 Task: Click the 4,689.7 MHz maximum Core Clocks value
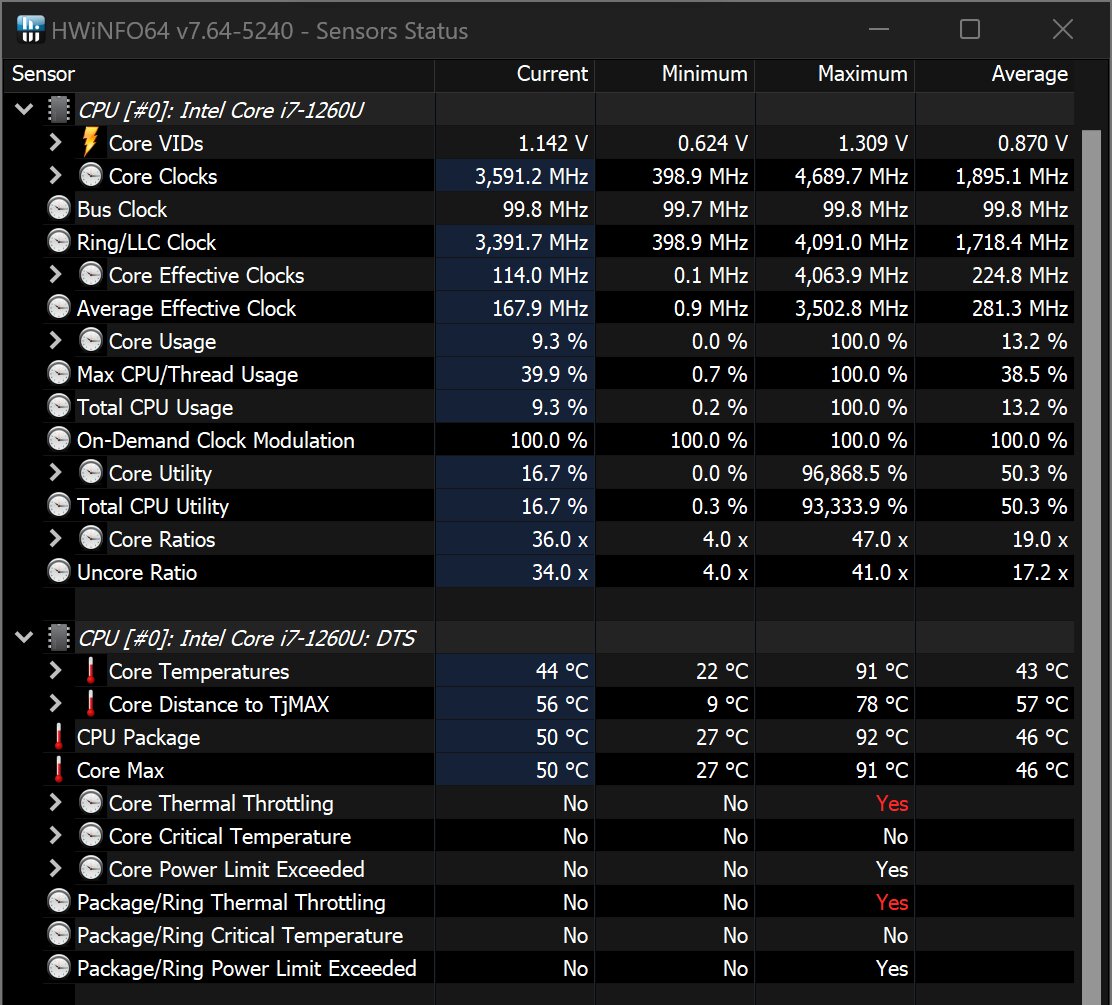[851, 176]
